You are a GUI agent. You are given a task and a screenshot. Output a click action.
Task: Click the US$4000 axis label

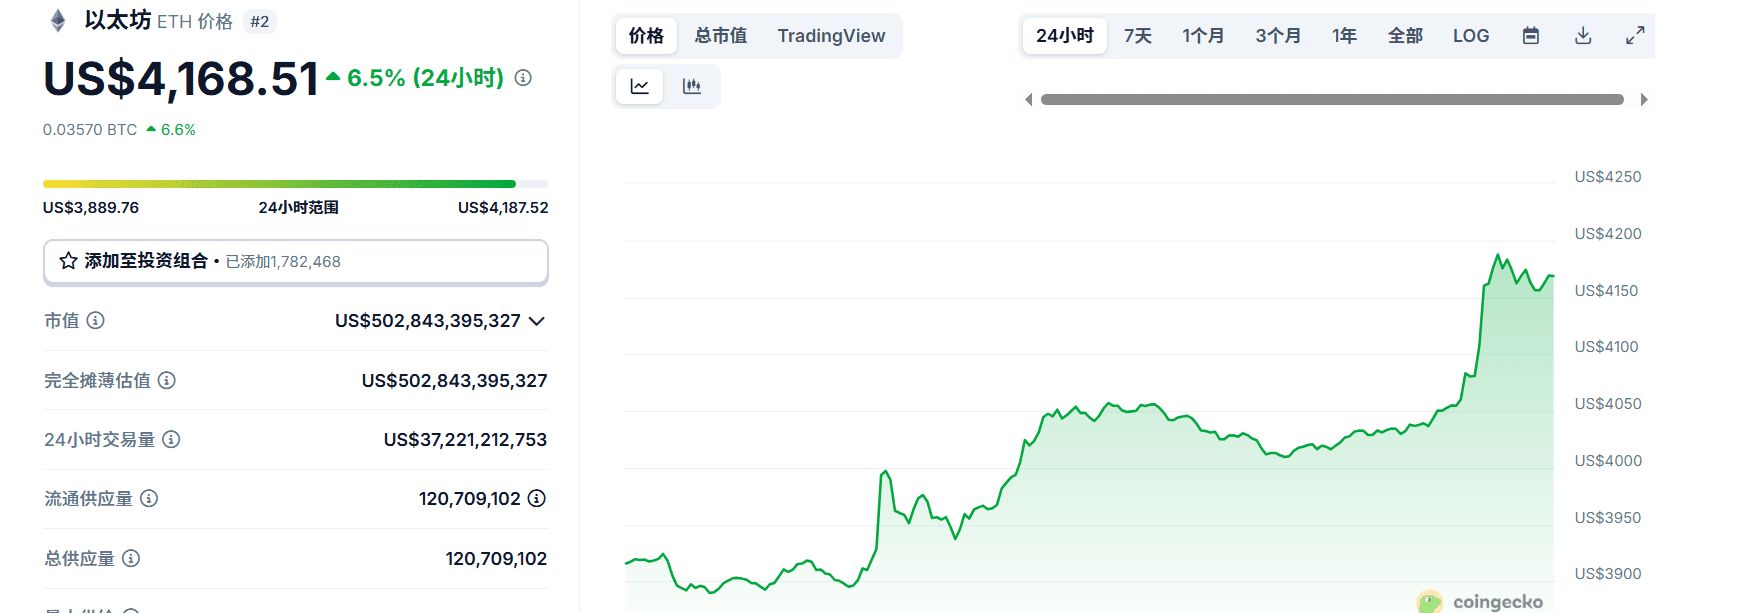point(1608,461)
